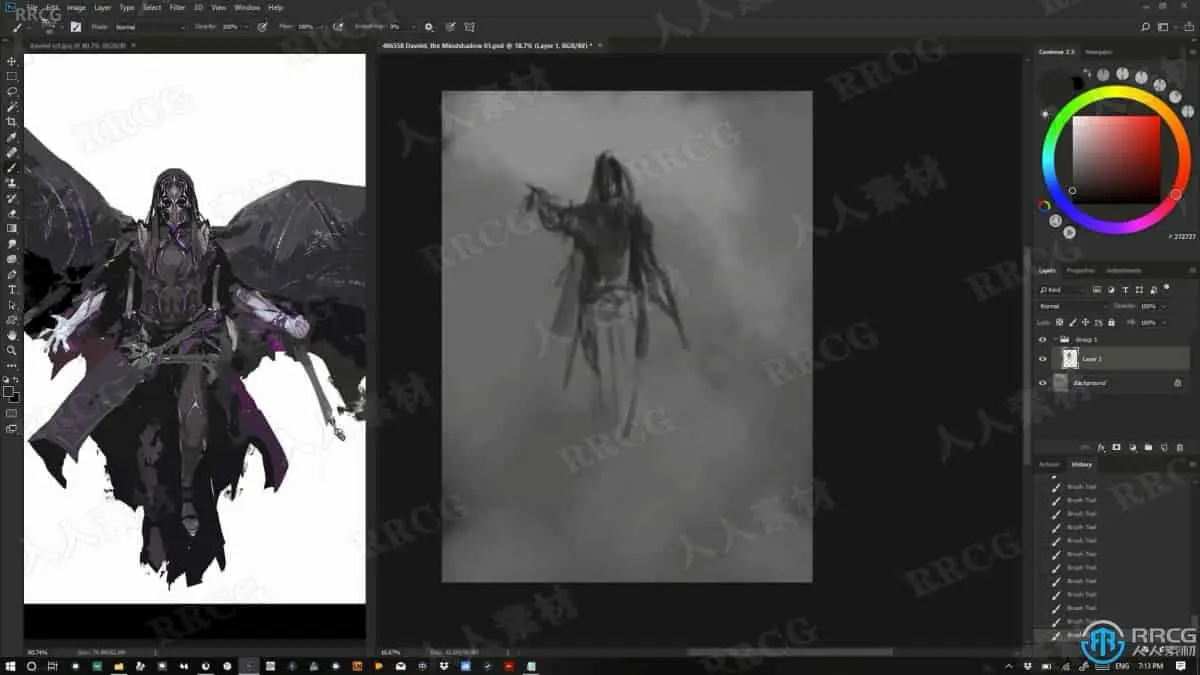Select the Lasso tool

pos(12,91)
